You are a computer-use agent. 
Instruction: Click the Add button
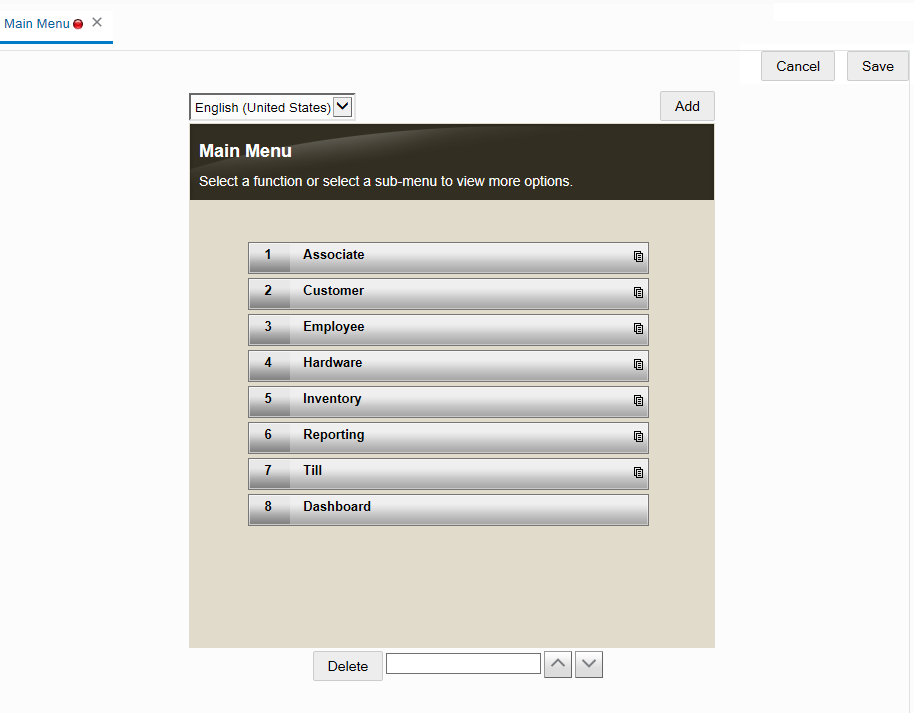(x=687, y=106)
